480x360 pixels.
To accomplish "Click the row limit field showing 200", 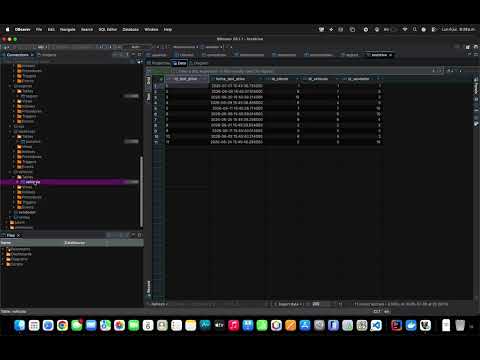I will click(x=320, y=304).
